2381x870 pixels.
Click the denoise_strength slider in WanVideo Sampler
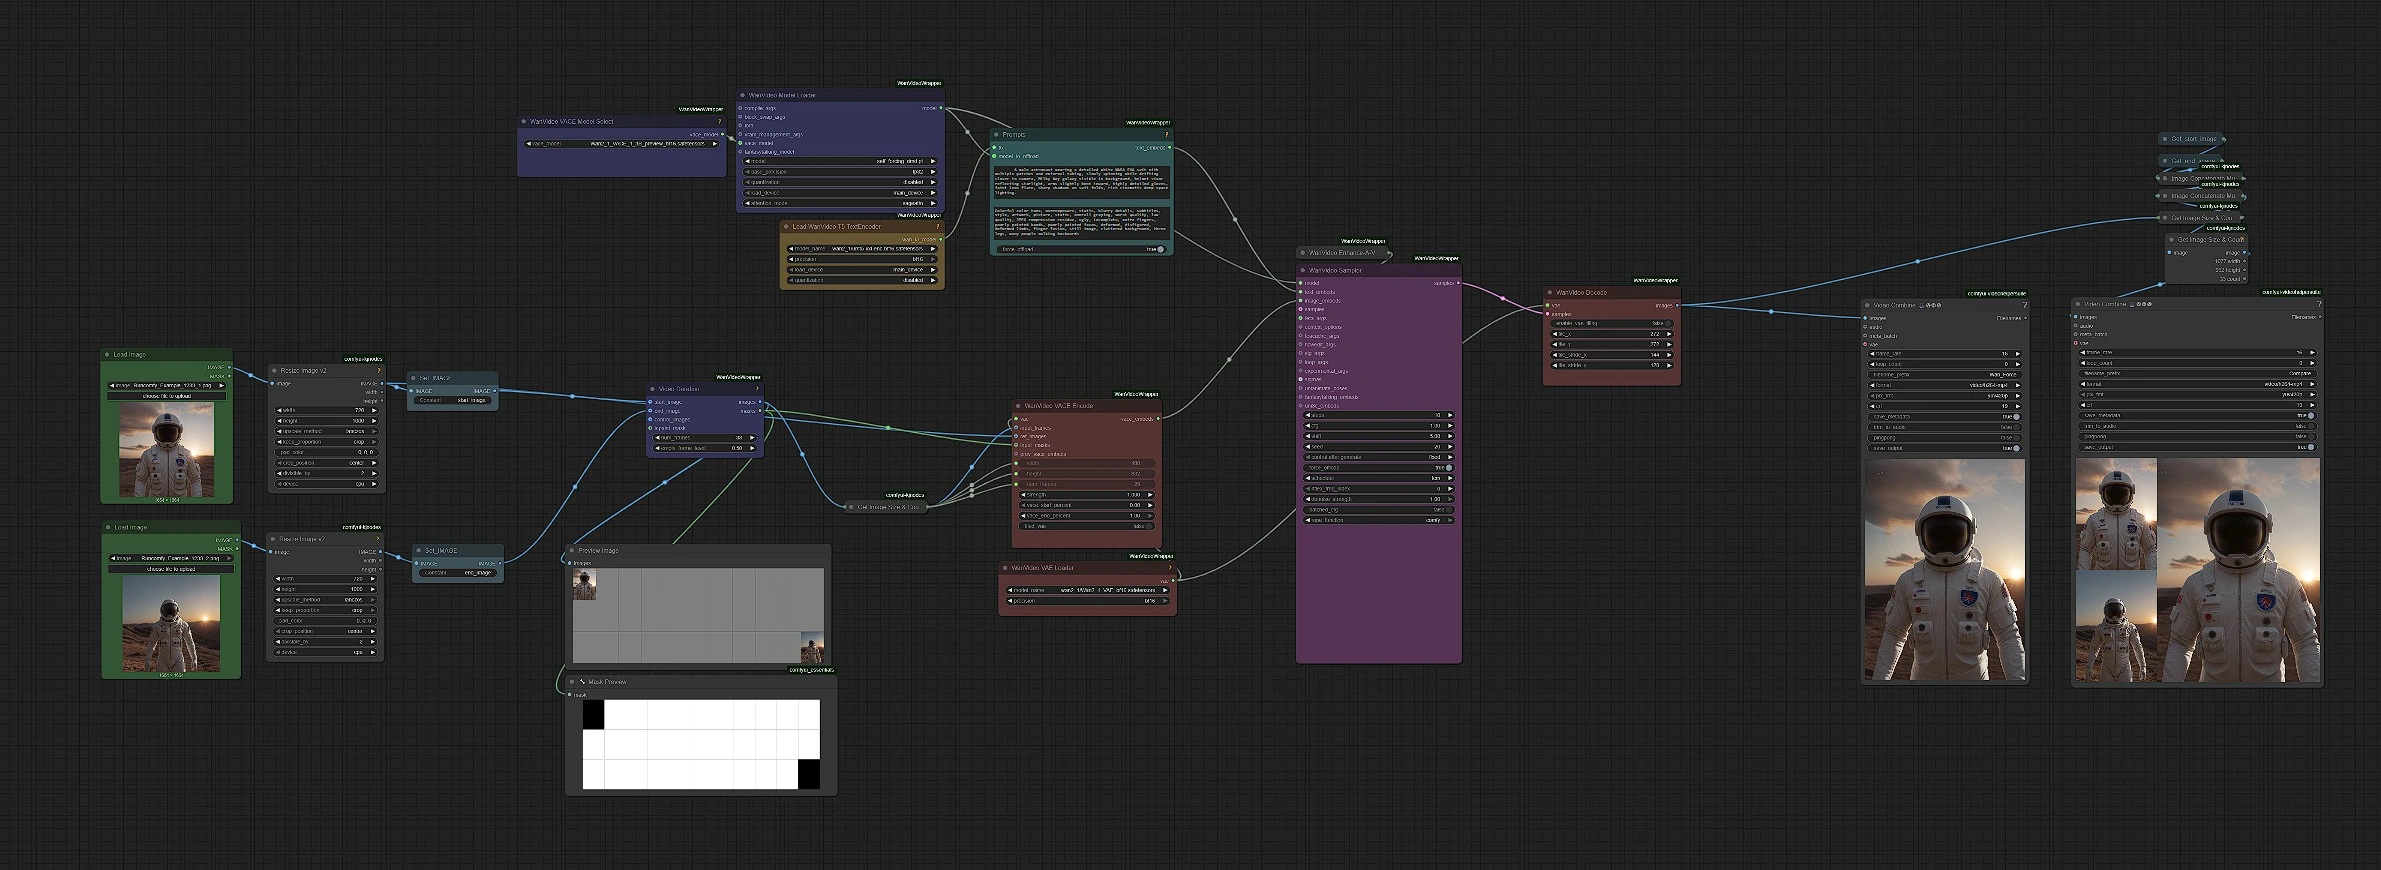pyautogui.click(x=1378, y=499)
